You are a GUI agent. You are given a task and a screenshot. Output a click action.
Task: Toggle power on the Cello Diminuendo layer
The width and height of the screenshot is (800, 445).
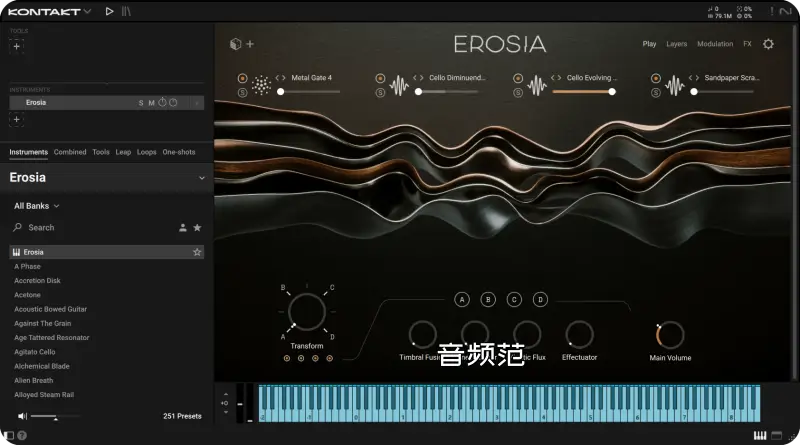(x=380, y=78)
